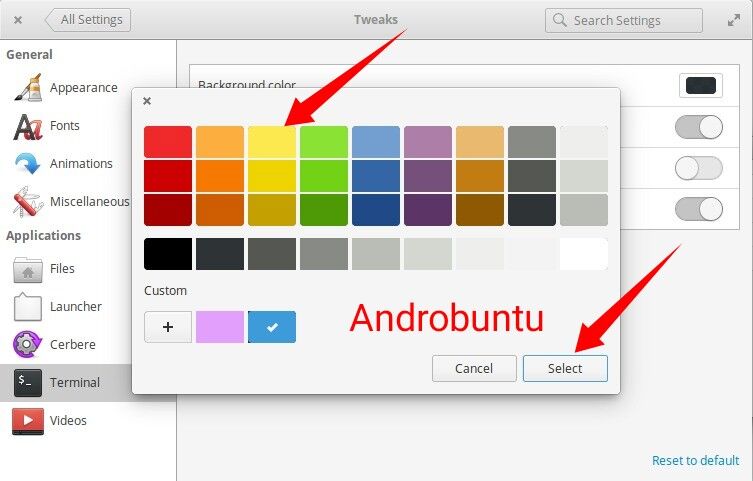Screen dimensions: 753x481
Task: Open the Animations settings section
Action: pos(81,164)
